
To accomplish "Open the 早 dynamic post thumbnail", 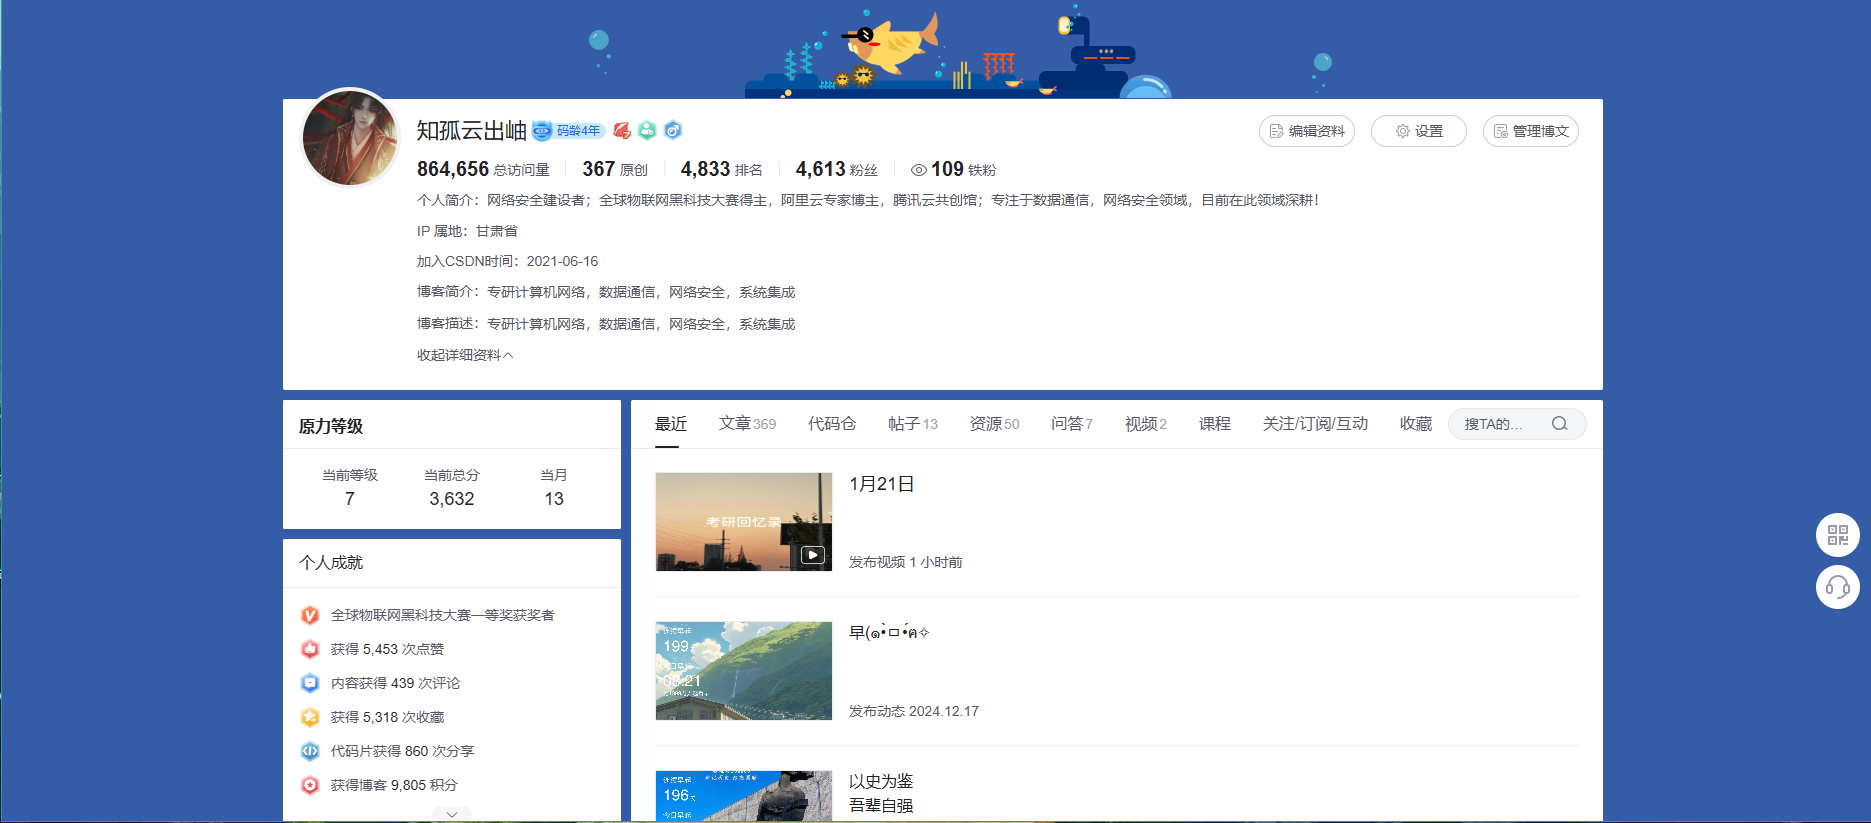I will coord(744,671).
